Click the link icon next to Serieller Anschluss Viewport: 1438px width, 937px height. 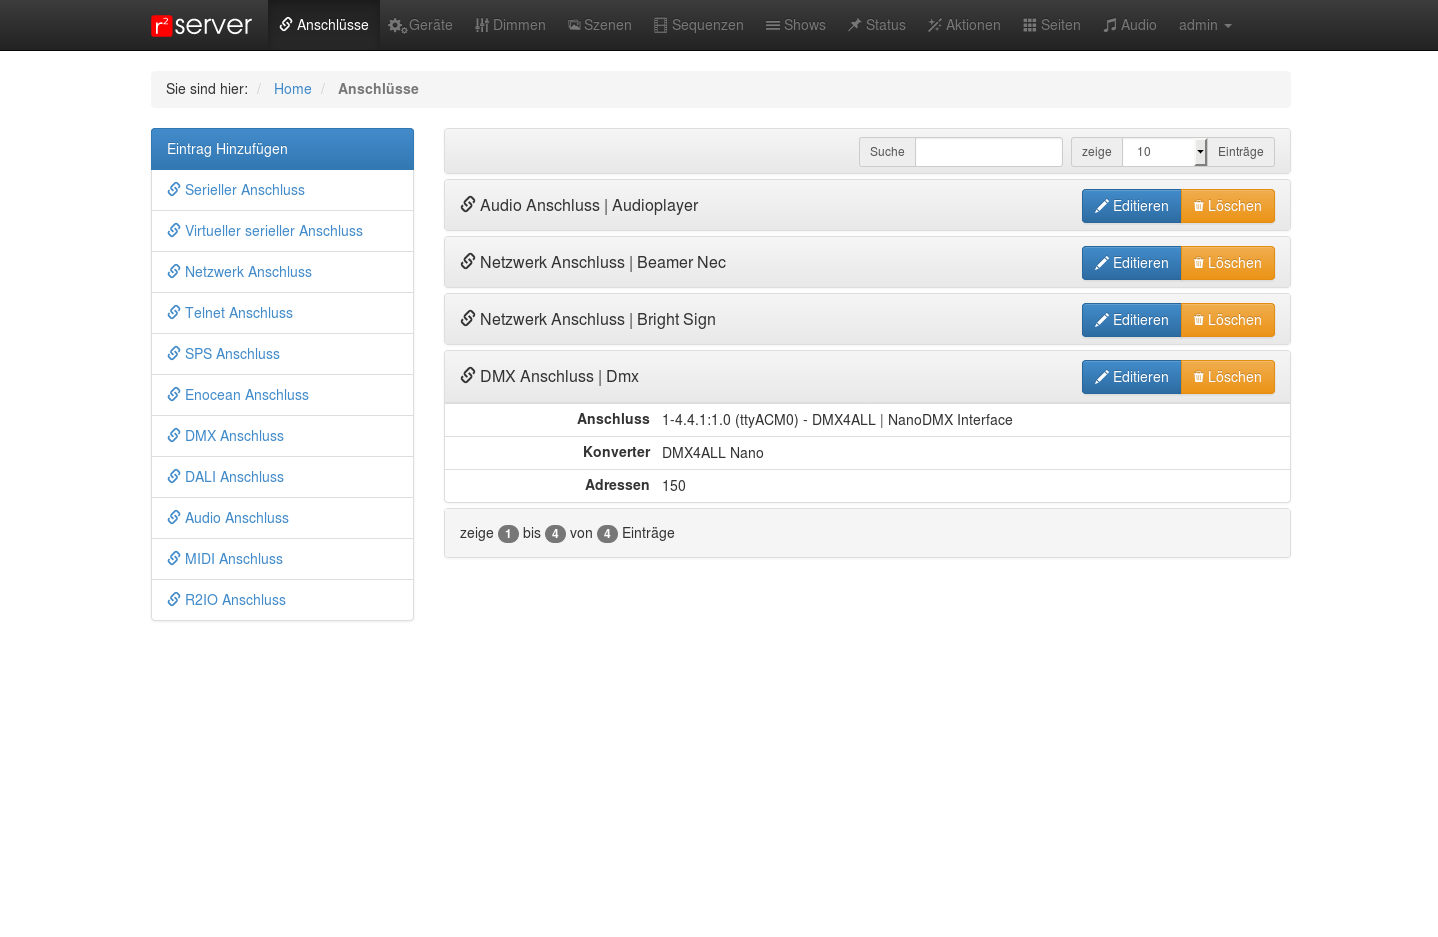(x=174, y=190)
